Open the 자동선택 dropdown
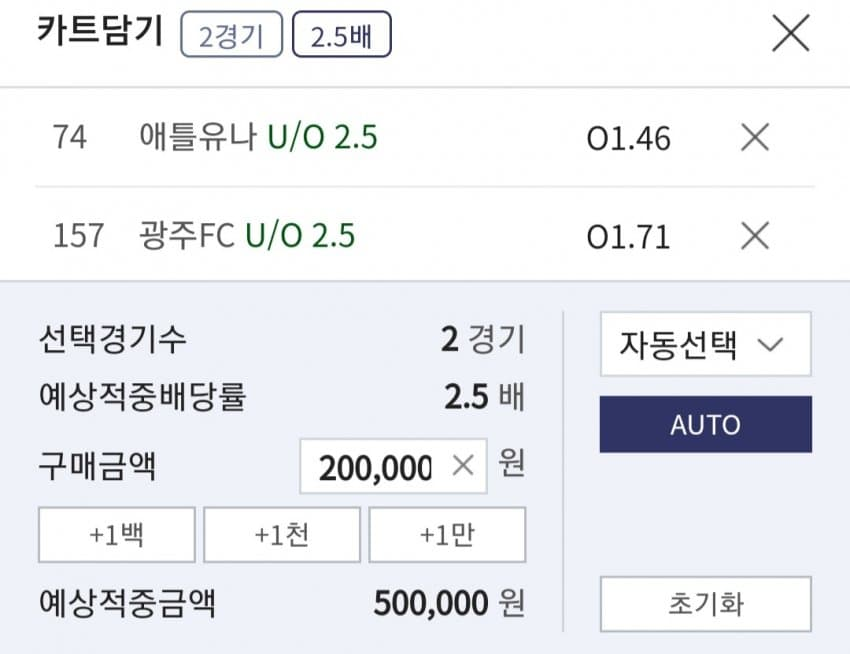The width and height of the screenshot is (850, 654). pyautogui.click(x=705, y=345)
